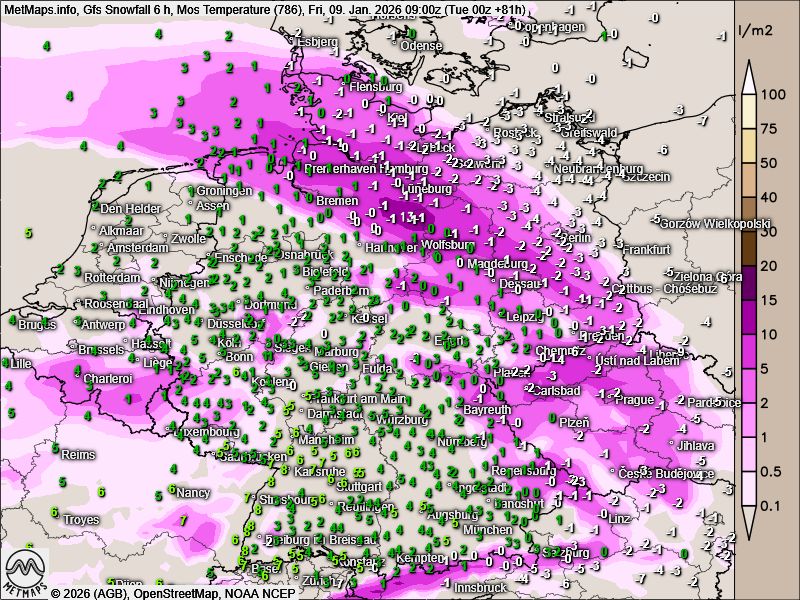Screen dimensions: 800x600
Task: Click the city marker dot for Reims
Action: coord(57,454)
